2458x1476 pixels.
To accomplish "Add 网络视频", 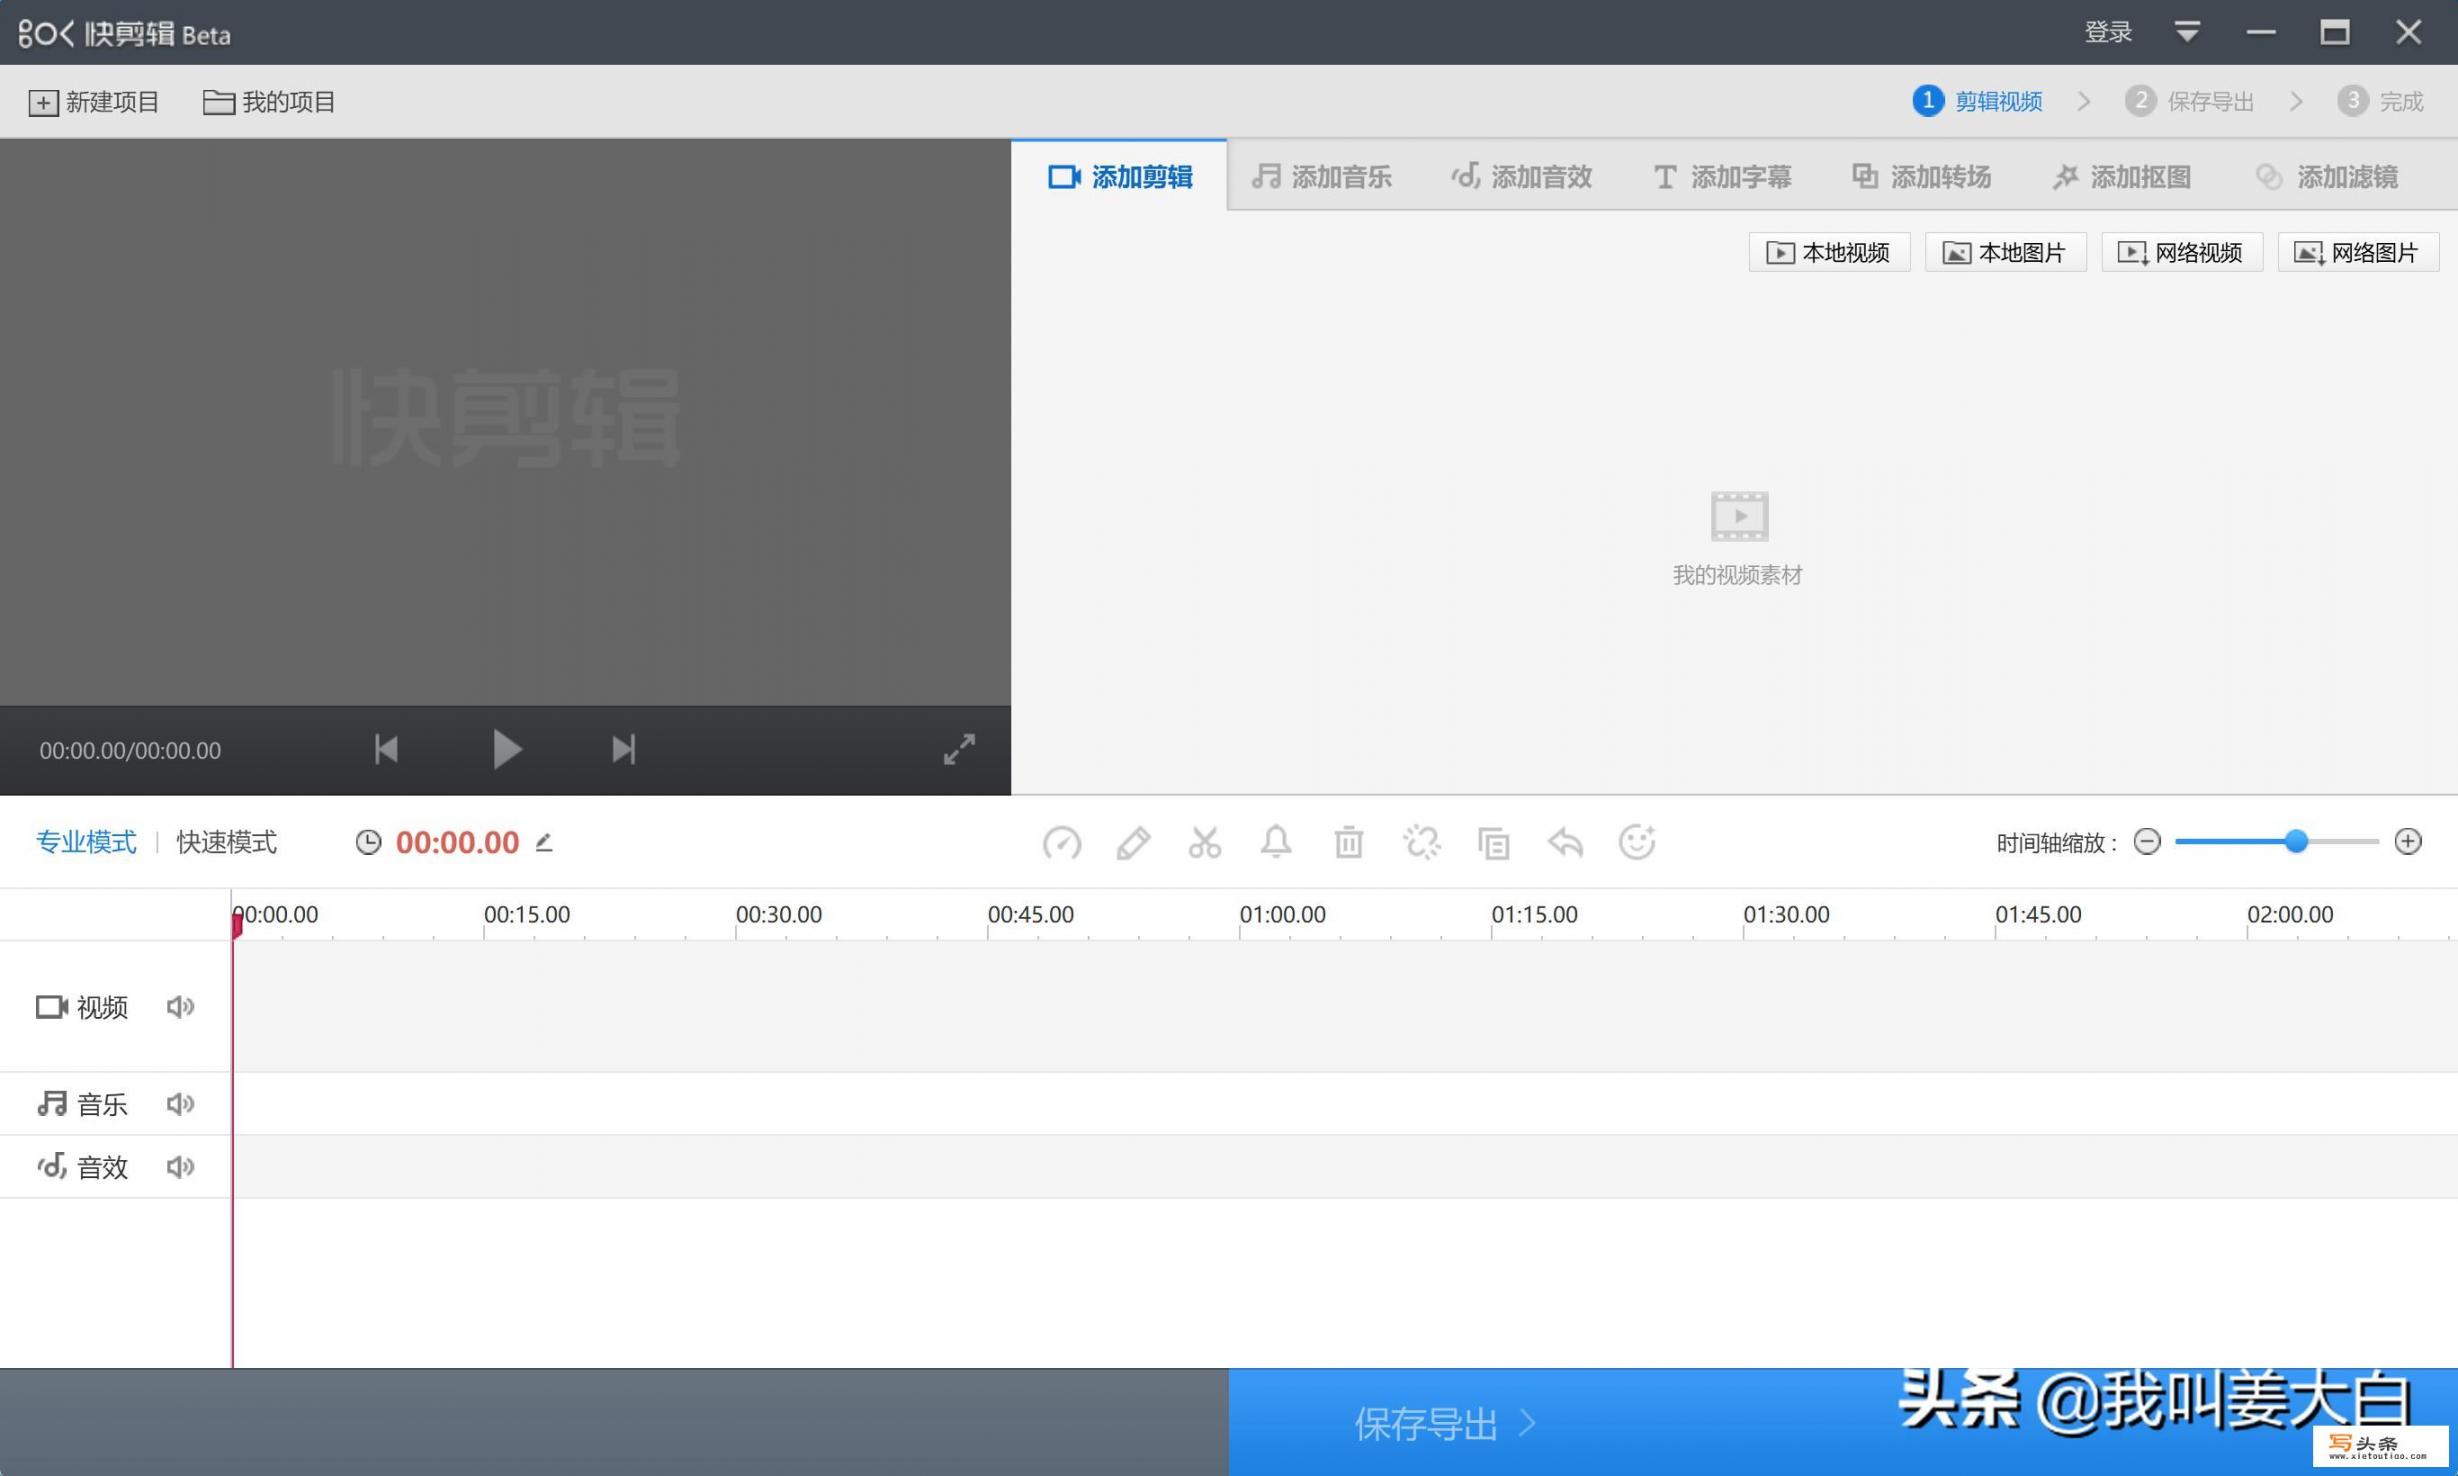I will (2182, 252).
